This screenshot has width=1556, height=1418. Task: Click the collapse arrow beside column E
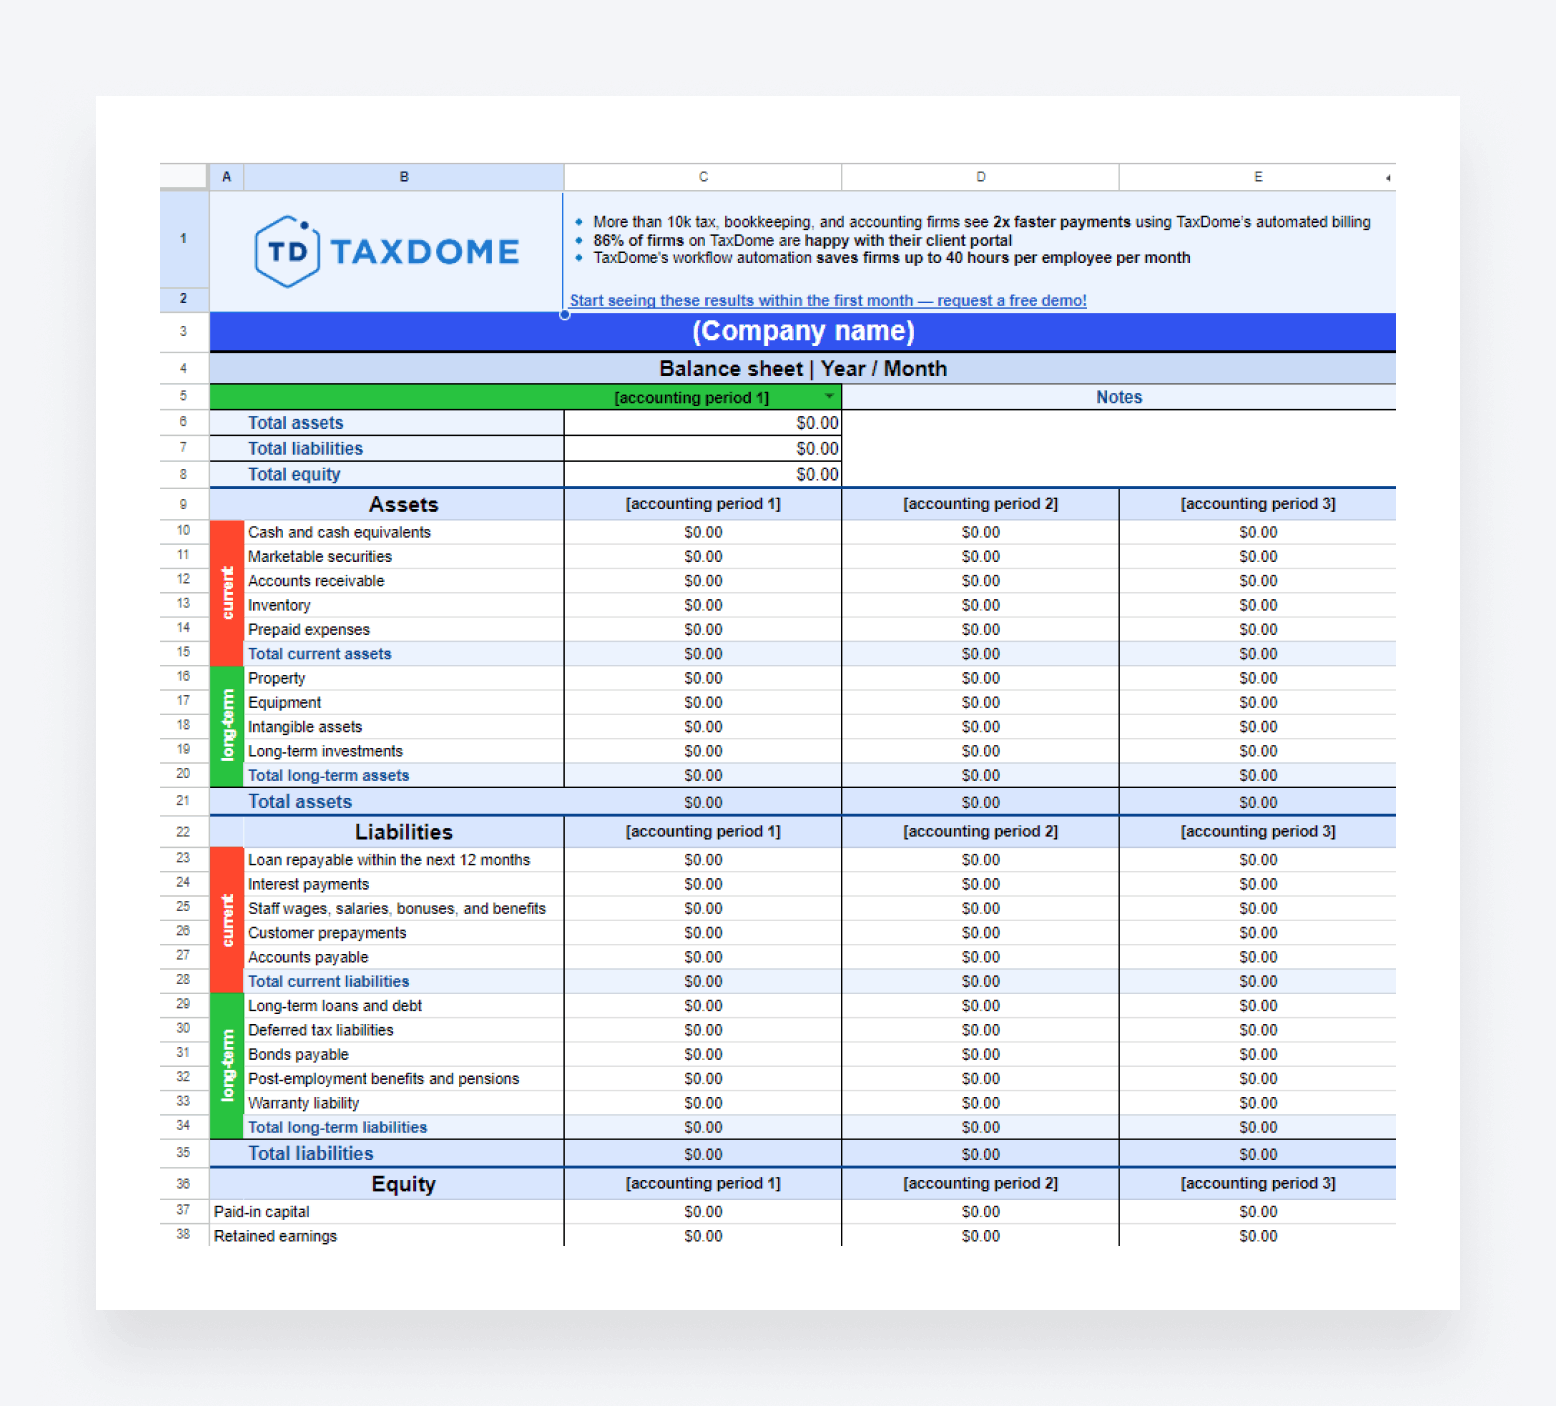(1388, 178)
